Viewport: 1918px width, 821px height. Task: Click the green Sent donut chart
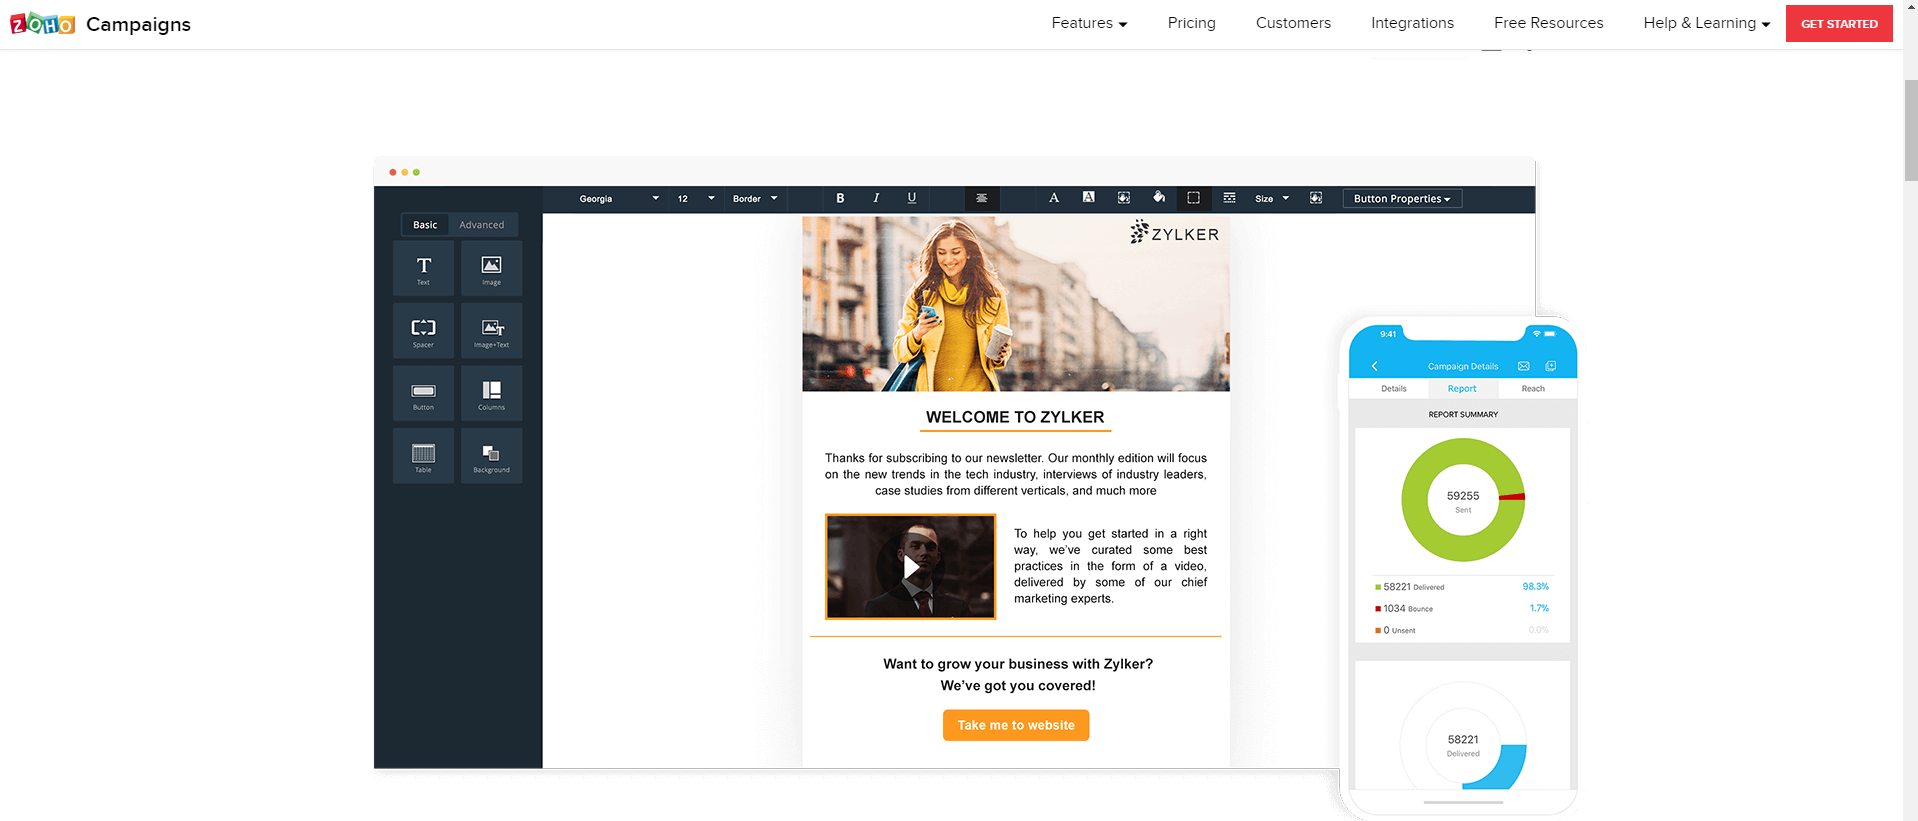tap(1463, 500)
